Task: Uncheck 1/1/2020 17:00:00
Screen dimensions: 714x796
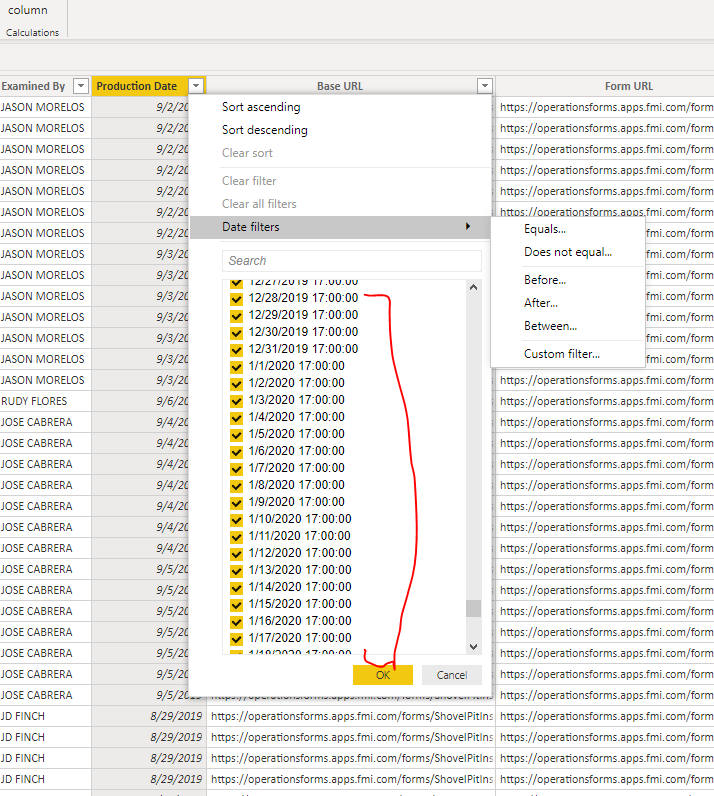Action: point(236,367)
